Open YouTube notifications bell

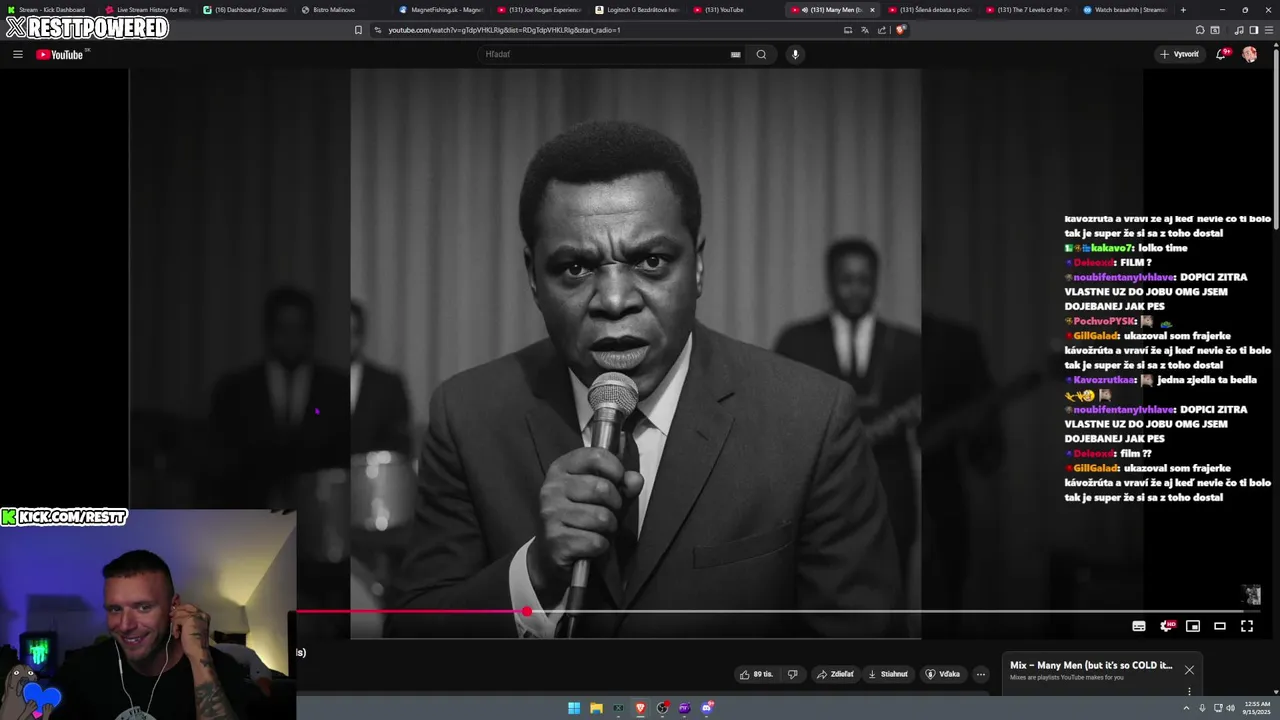[x=1221, y=54]
